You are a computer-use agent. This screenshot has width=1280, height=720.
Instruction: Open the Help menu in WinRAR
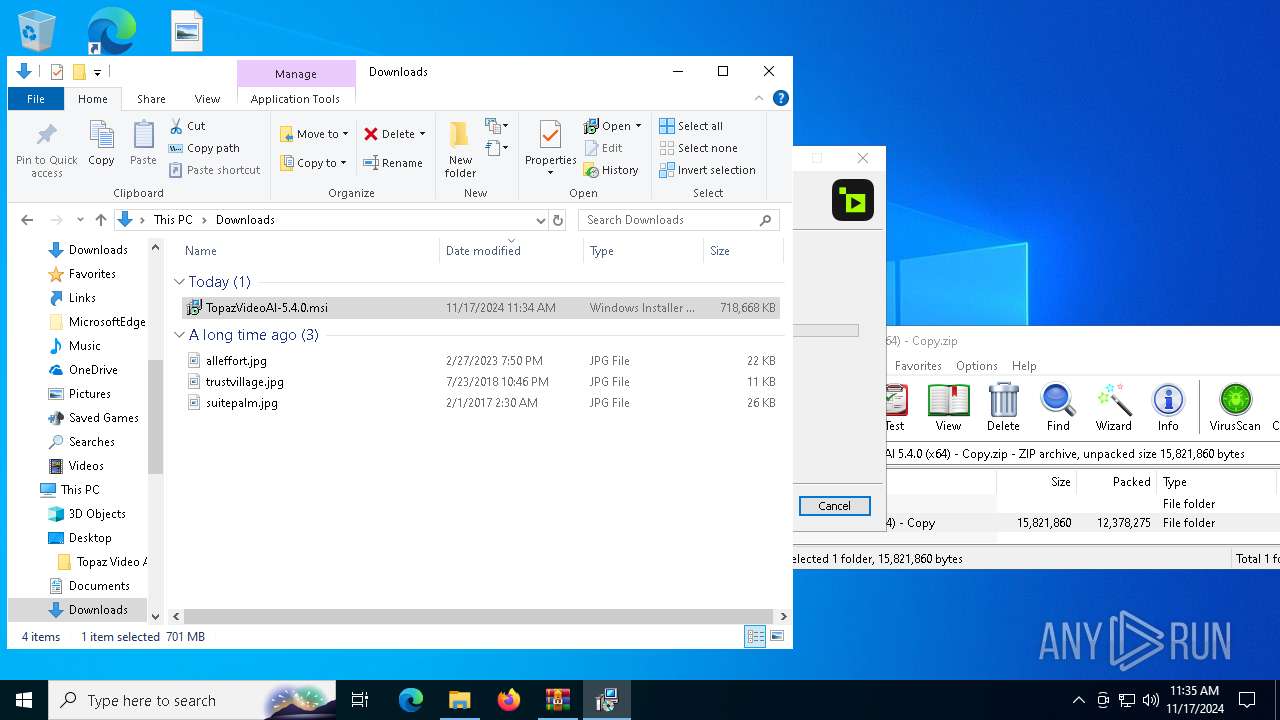click(1024, 366)
